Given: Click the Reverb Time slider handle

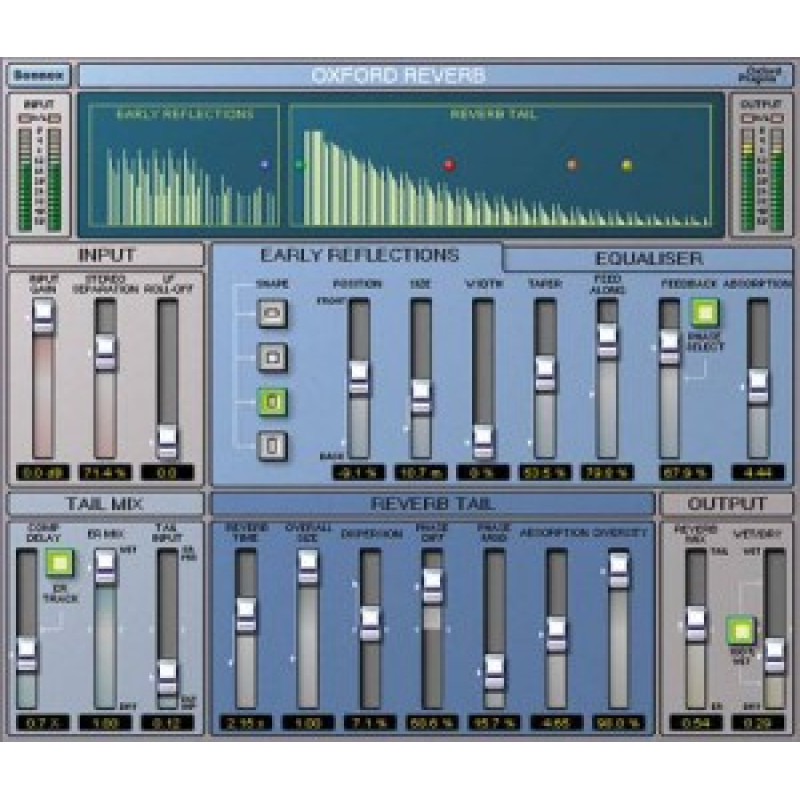Looking at the screenshot, I should click(x=246, y=612).
